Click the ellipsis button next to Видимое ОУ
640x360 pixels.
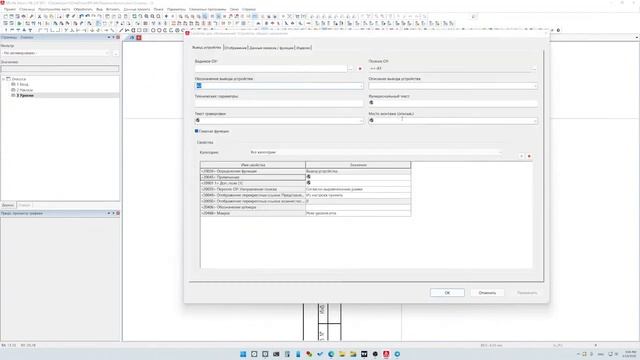click(x=351, y=69)
